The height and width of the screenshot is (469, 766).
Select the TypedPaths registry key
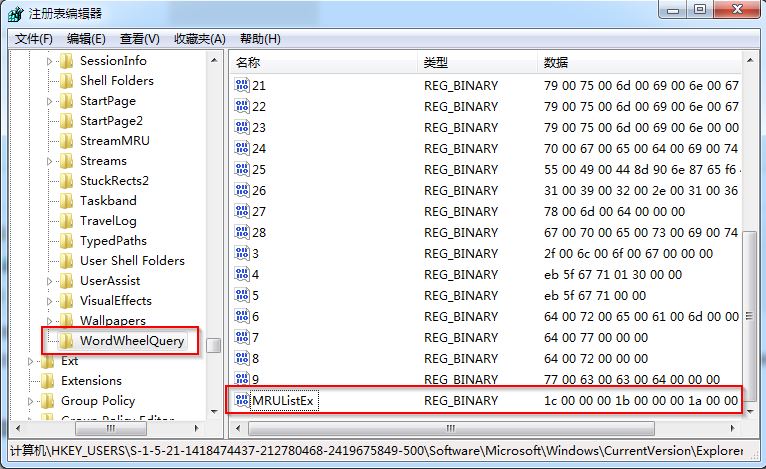tap(113, 241)
